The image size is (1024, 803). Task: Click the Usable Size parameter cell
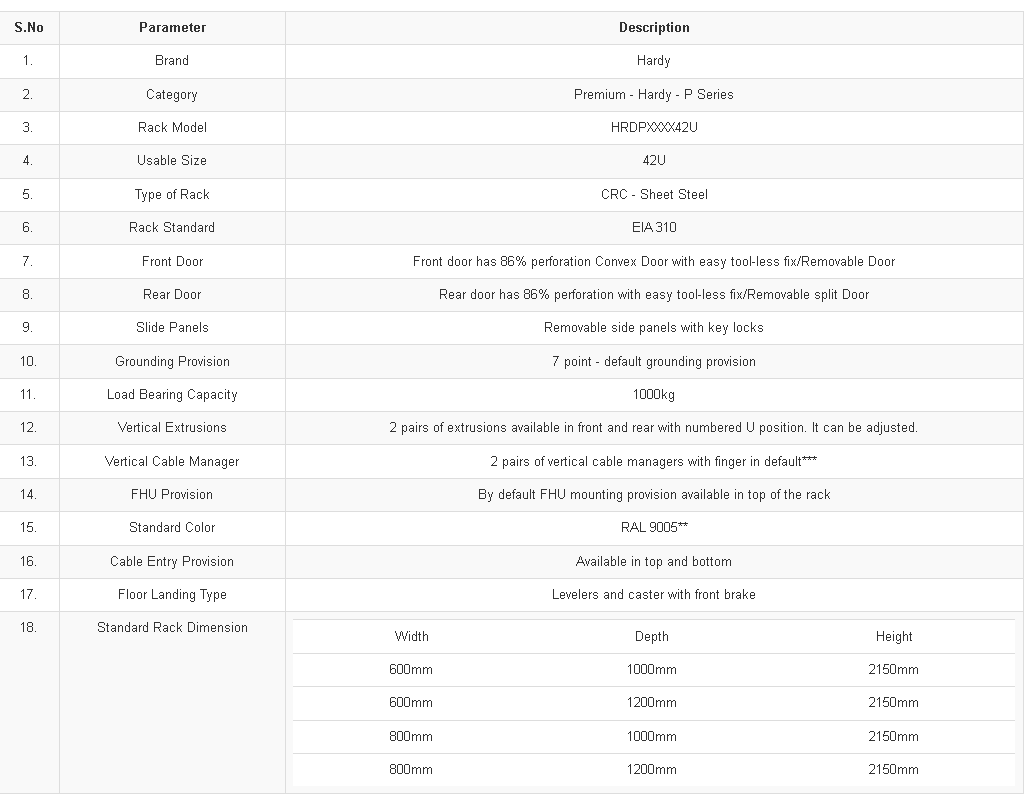[172, 161]
